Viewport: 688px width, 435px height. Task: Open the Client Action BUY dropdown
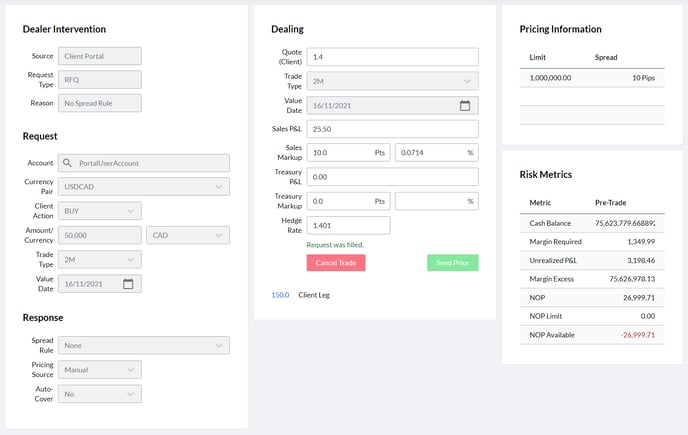click(99, 211)
